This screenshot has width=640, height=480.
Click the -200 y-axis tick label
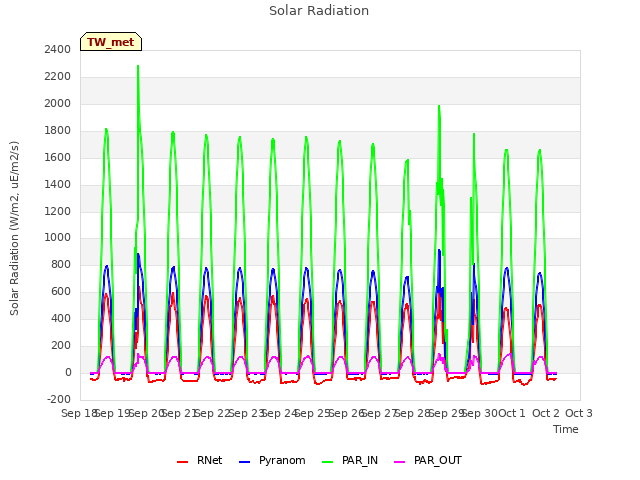coord(59,399)
